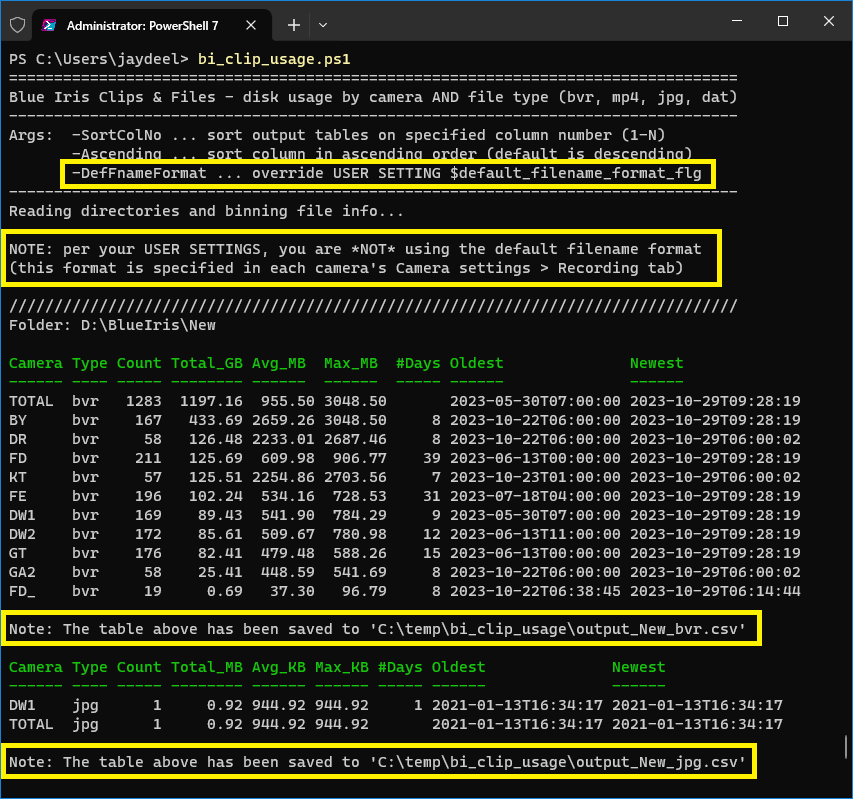Click the 'Max_KB' column header

coord(342,667)
